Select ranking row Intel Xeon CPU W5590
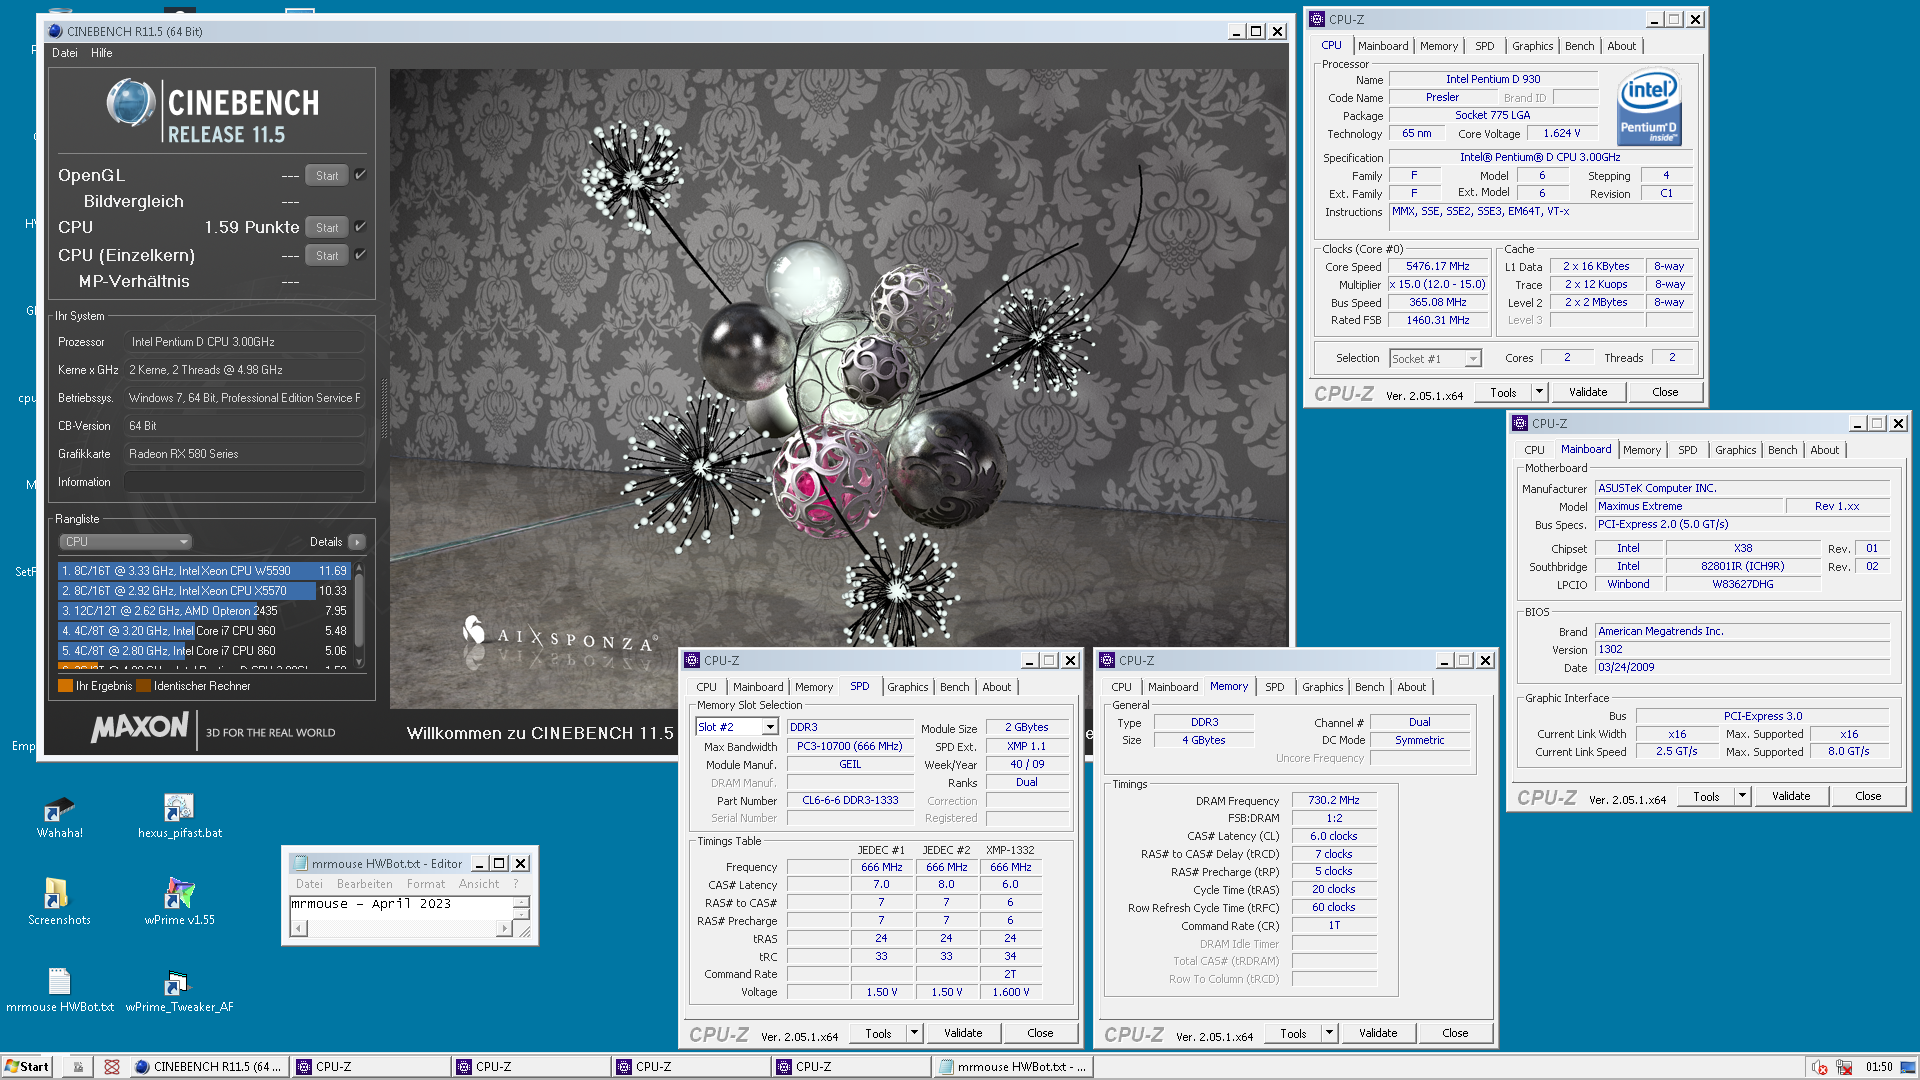Image resolution: width=1920 pixels, height=1080 pixels. click(x=204, y=571)
